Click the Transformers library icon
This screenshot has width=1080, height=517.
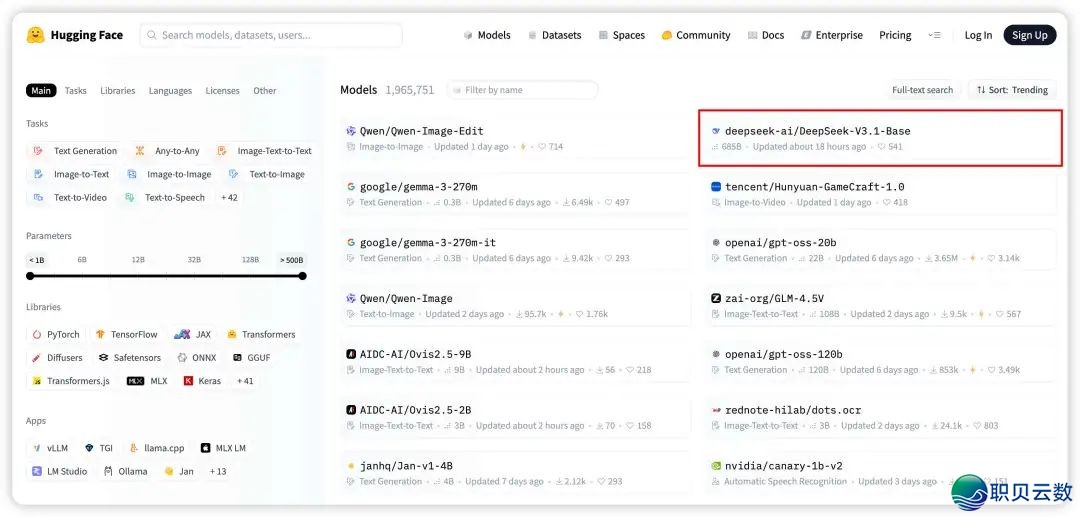pyautogui.click(x=232, y=335)
